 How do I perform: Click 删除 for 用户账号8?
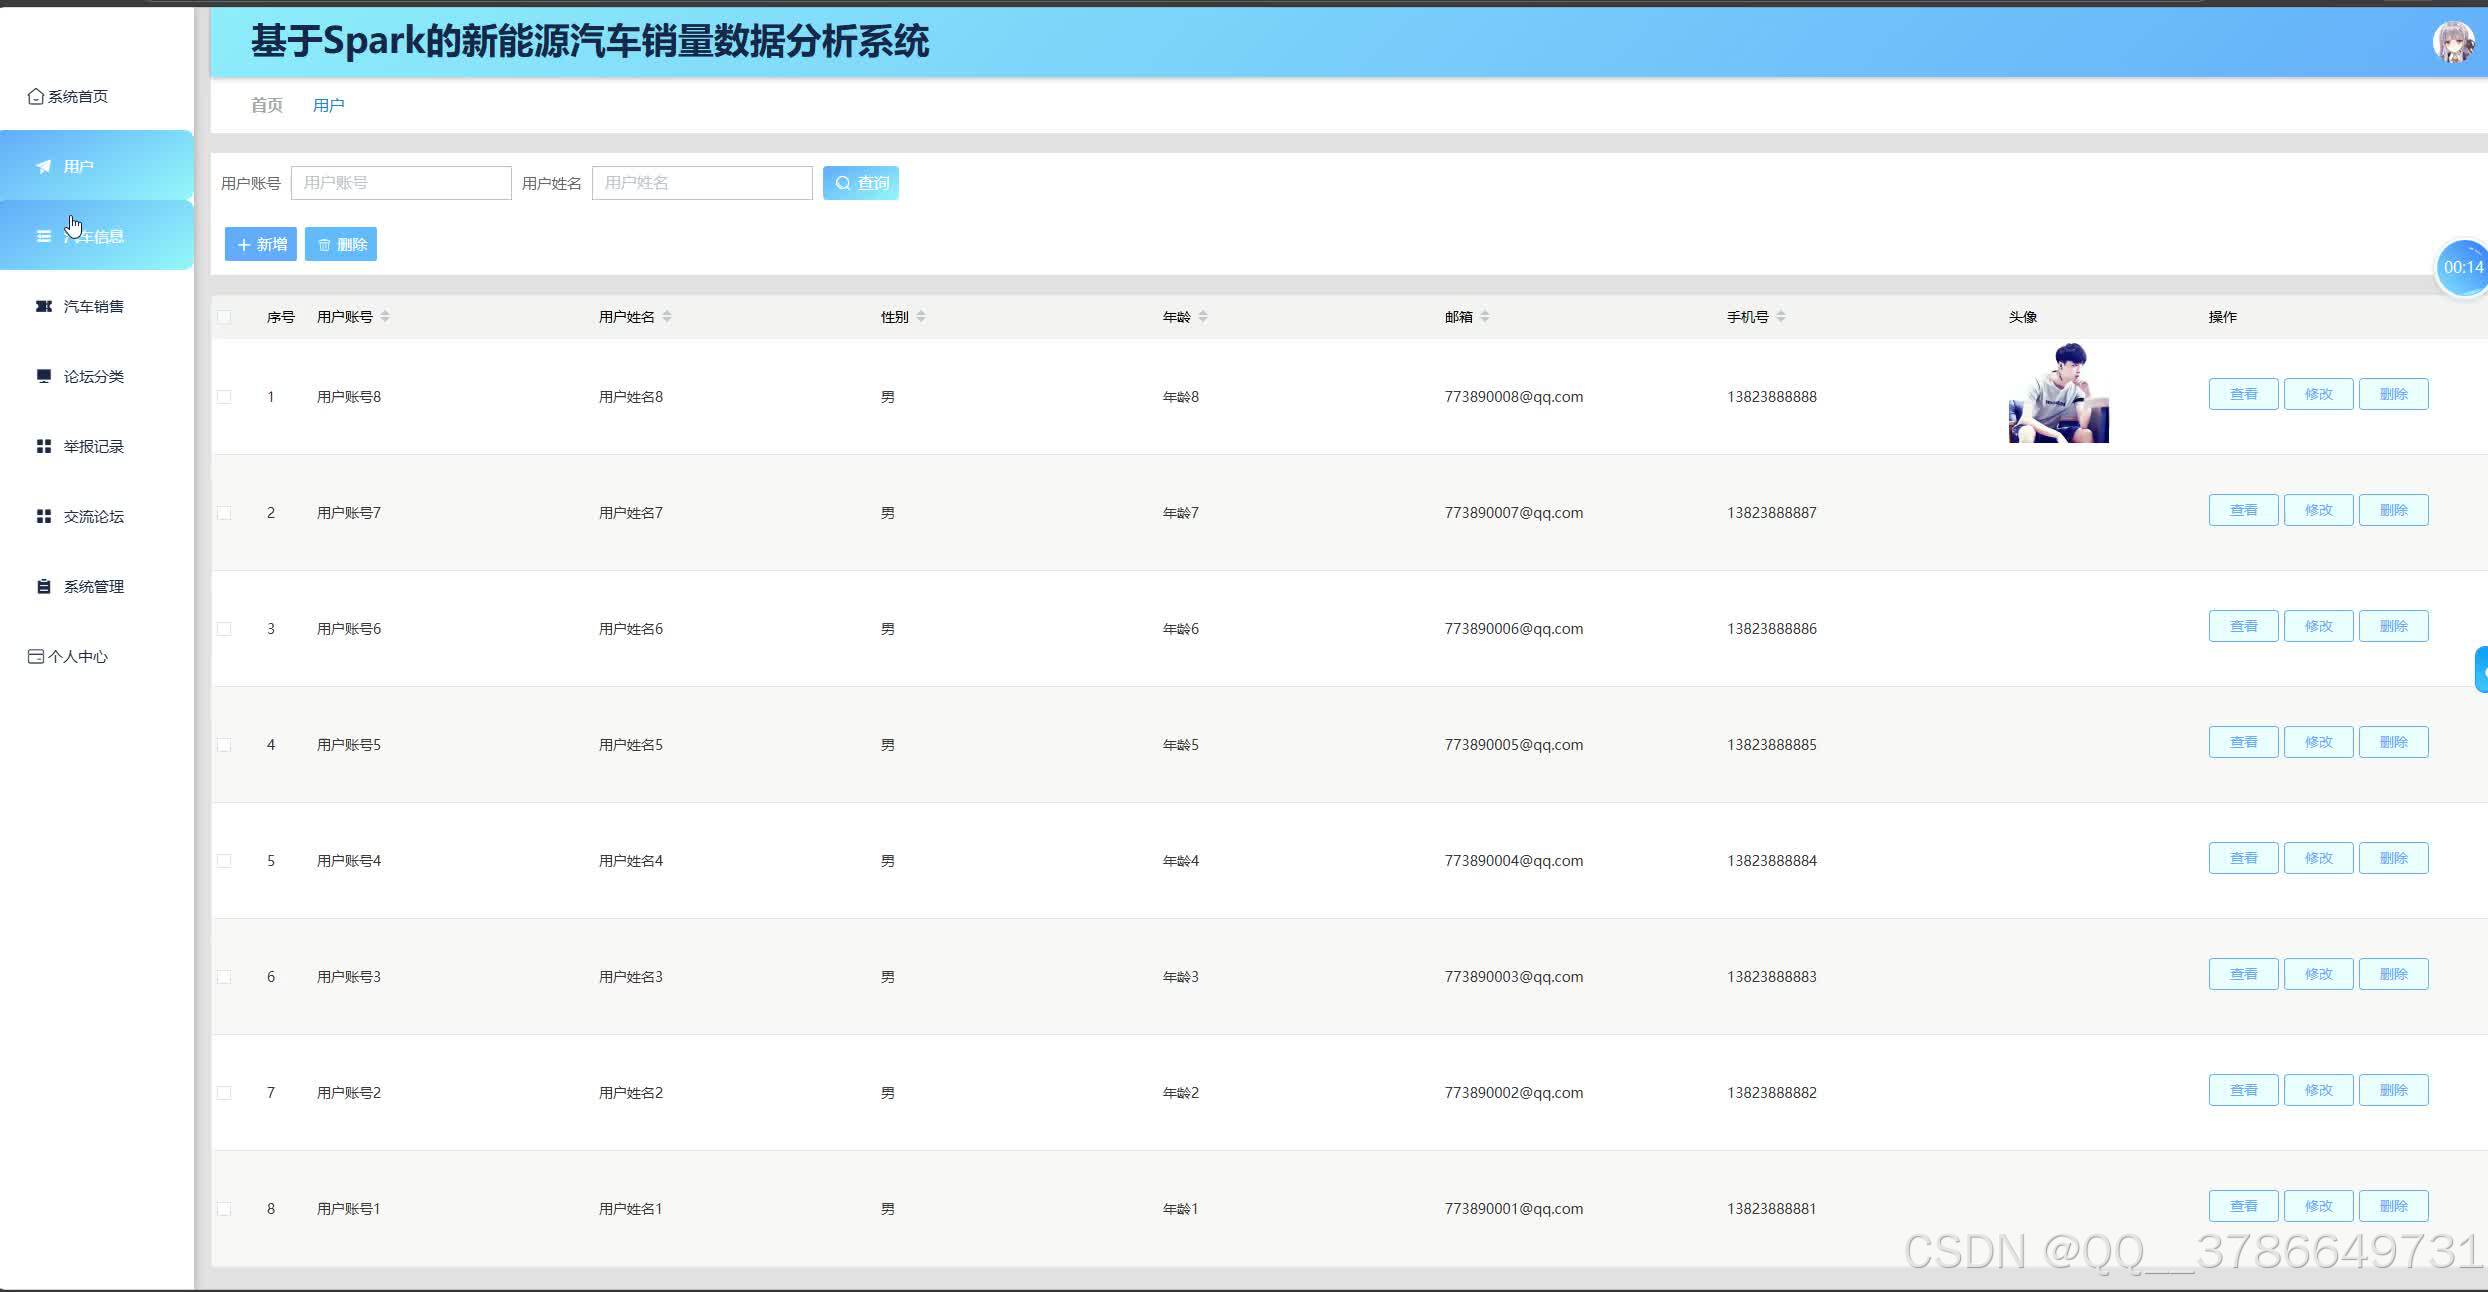[x=2394, y=394]
